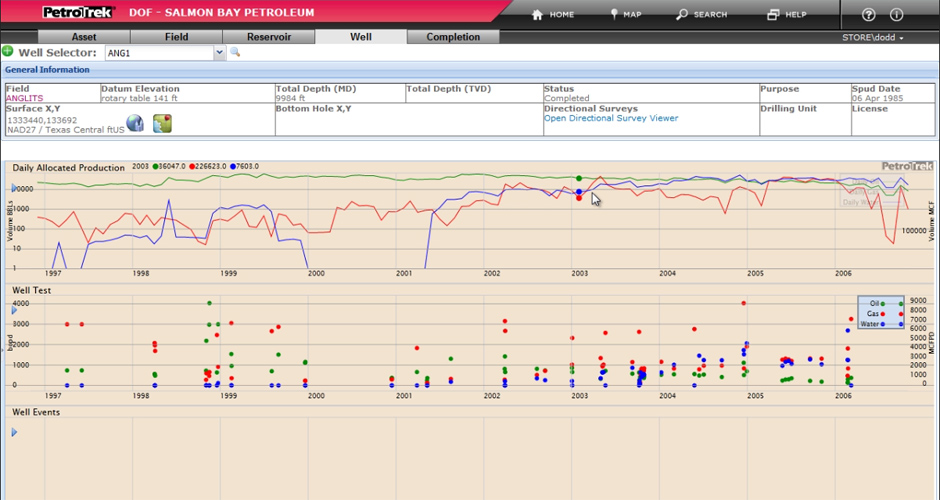
Task: Open the Map view from top bar
Action: coord(626,15)
